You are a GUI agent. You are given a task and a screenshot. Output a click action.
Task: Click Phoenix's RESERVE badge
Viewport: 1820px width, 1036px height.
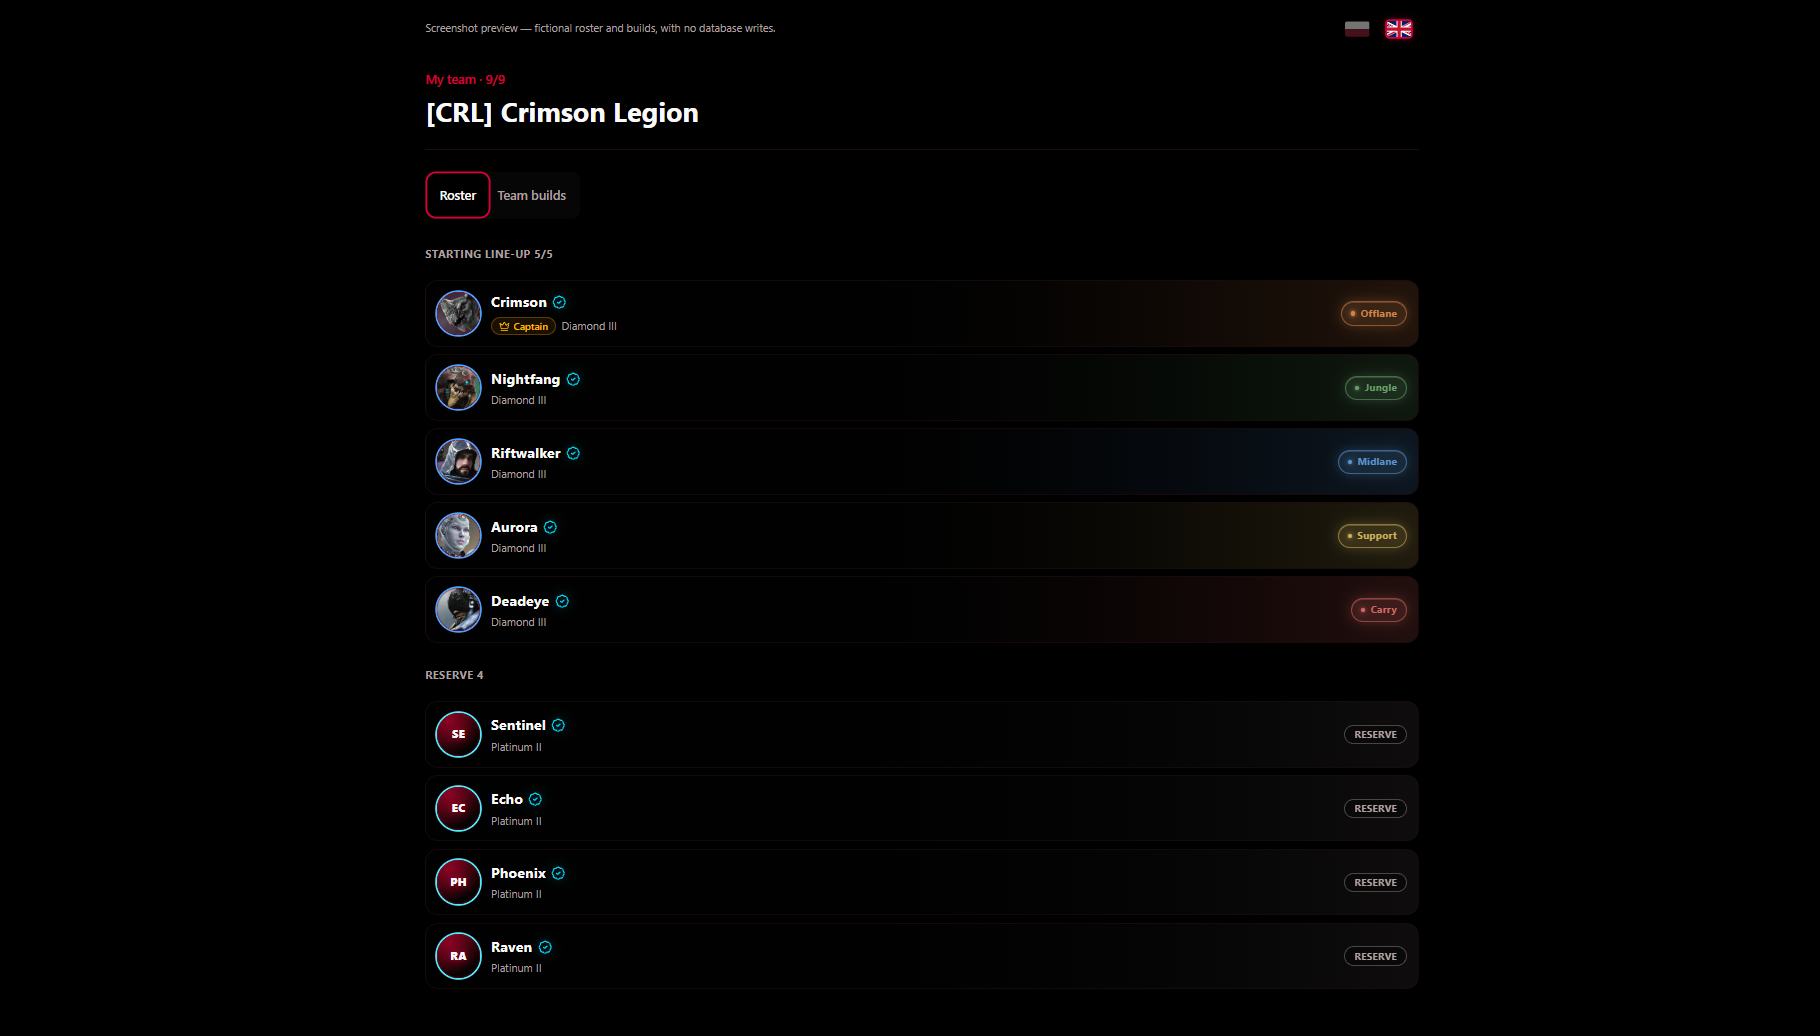(x=1375, y=883)
